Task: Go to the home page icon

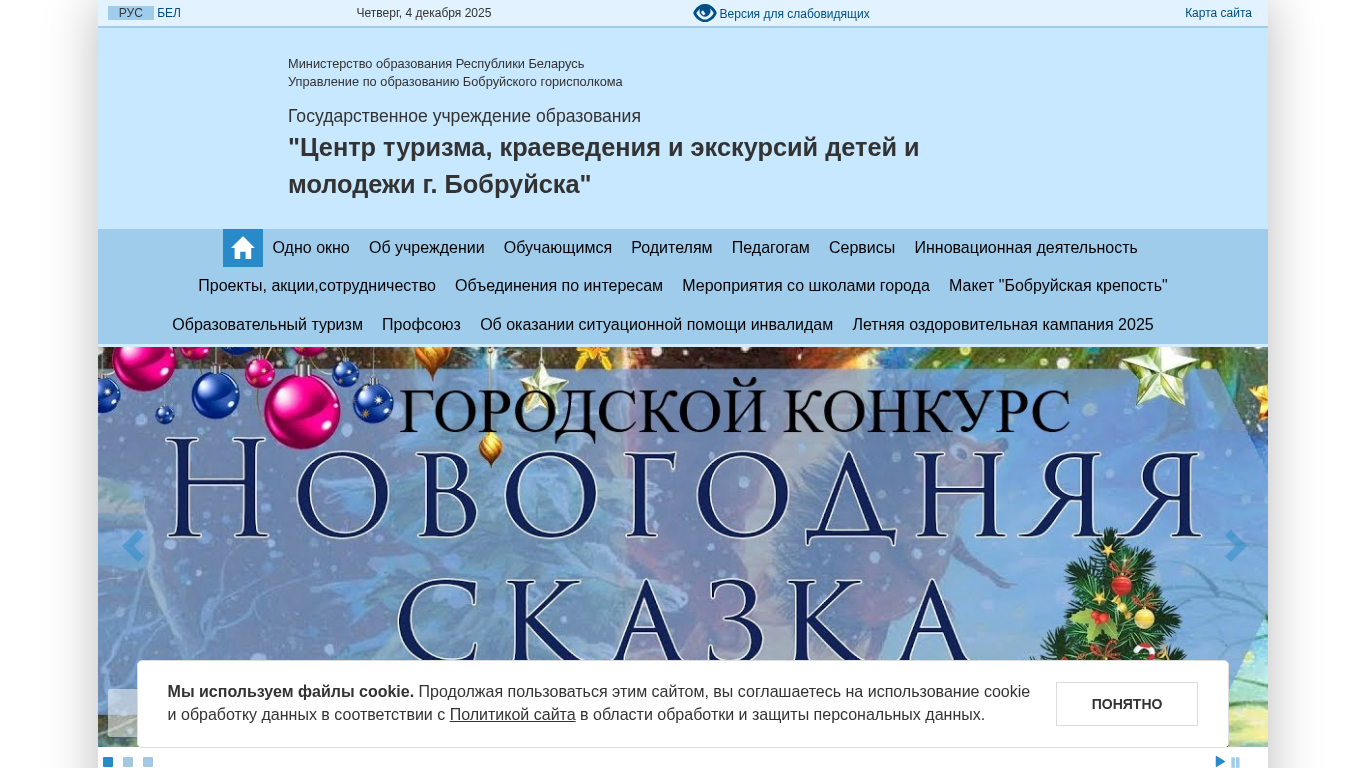Action: [x=243, y=248]
